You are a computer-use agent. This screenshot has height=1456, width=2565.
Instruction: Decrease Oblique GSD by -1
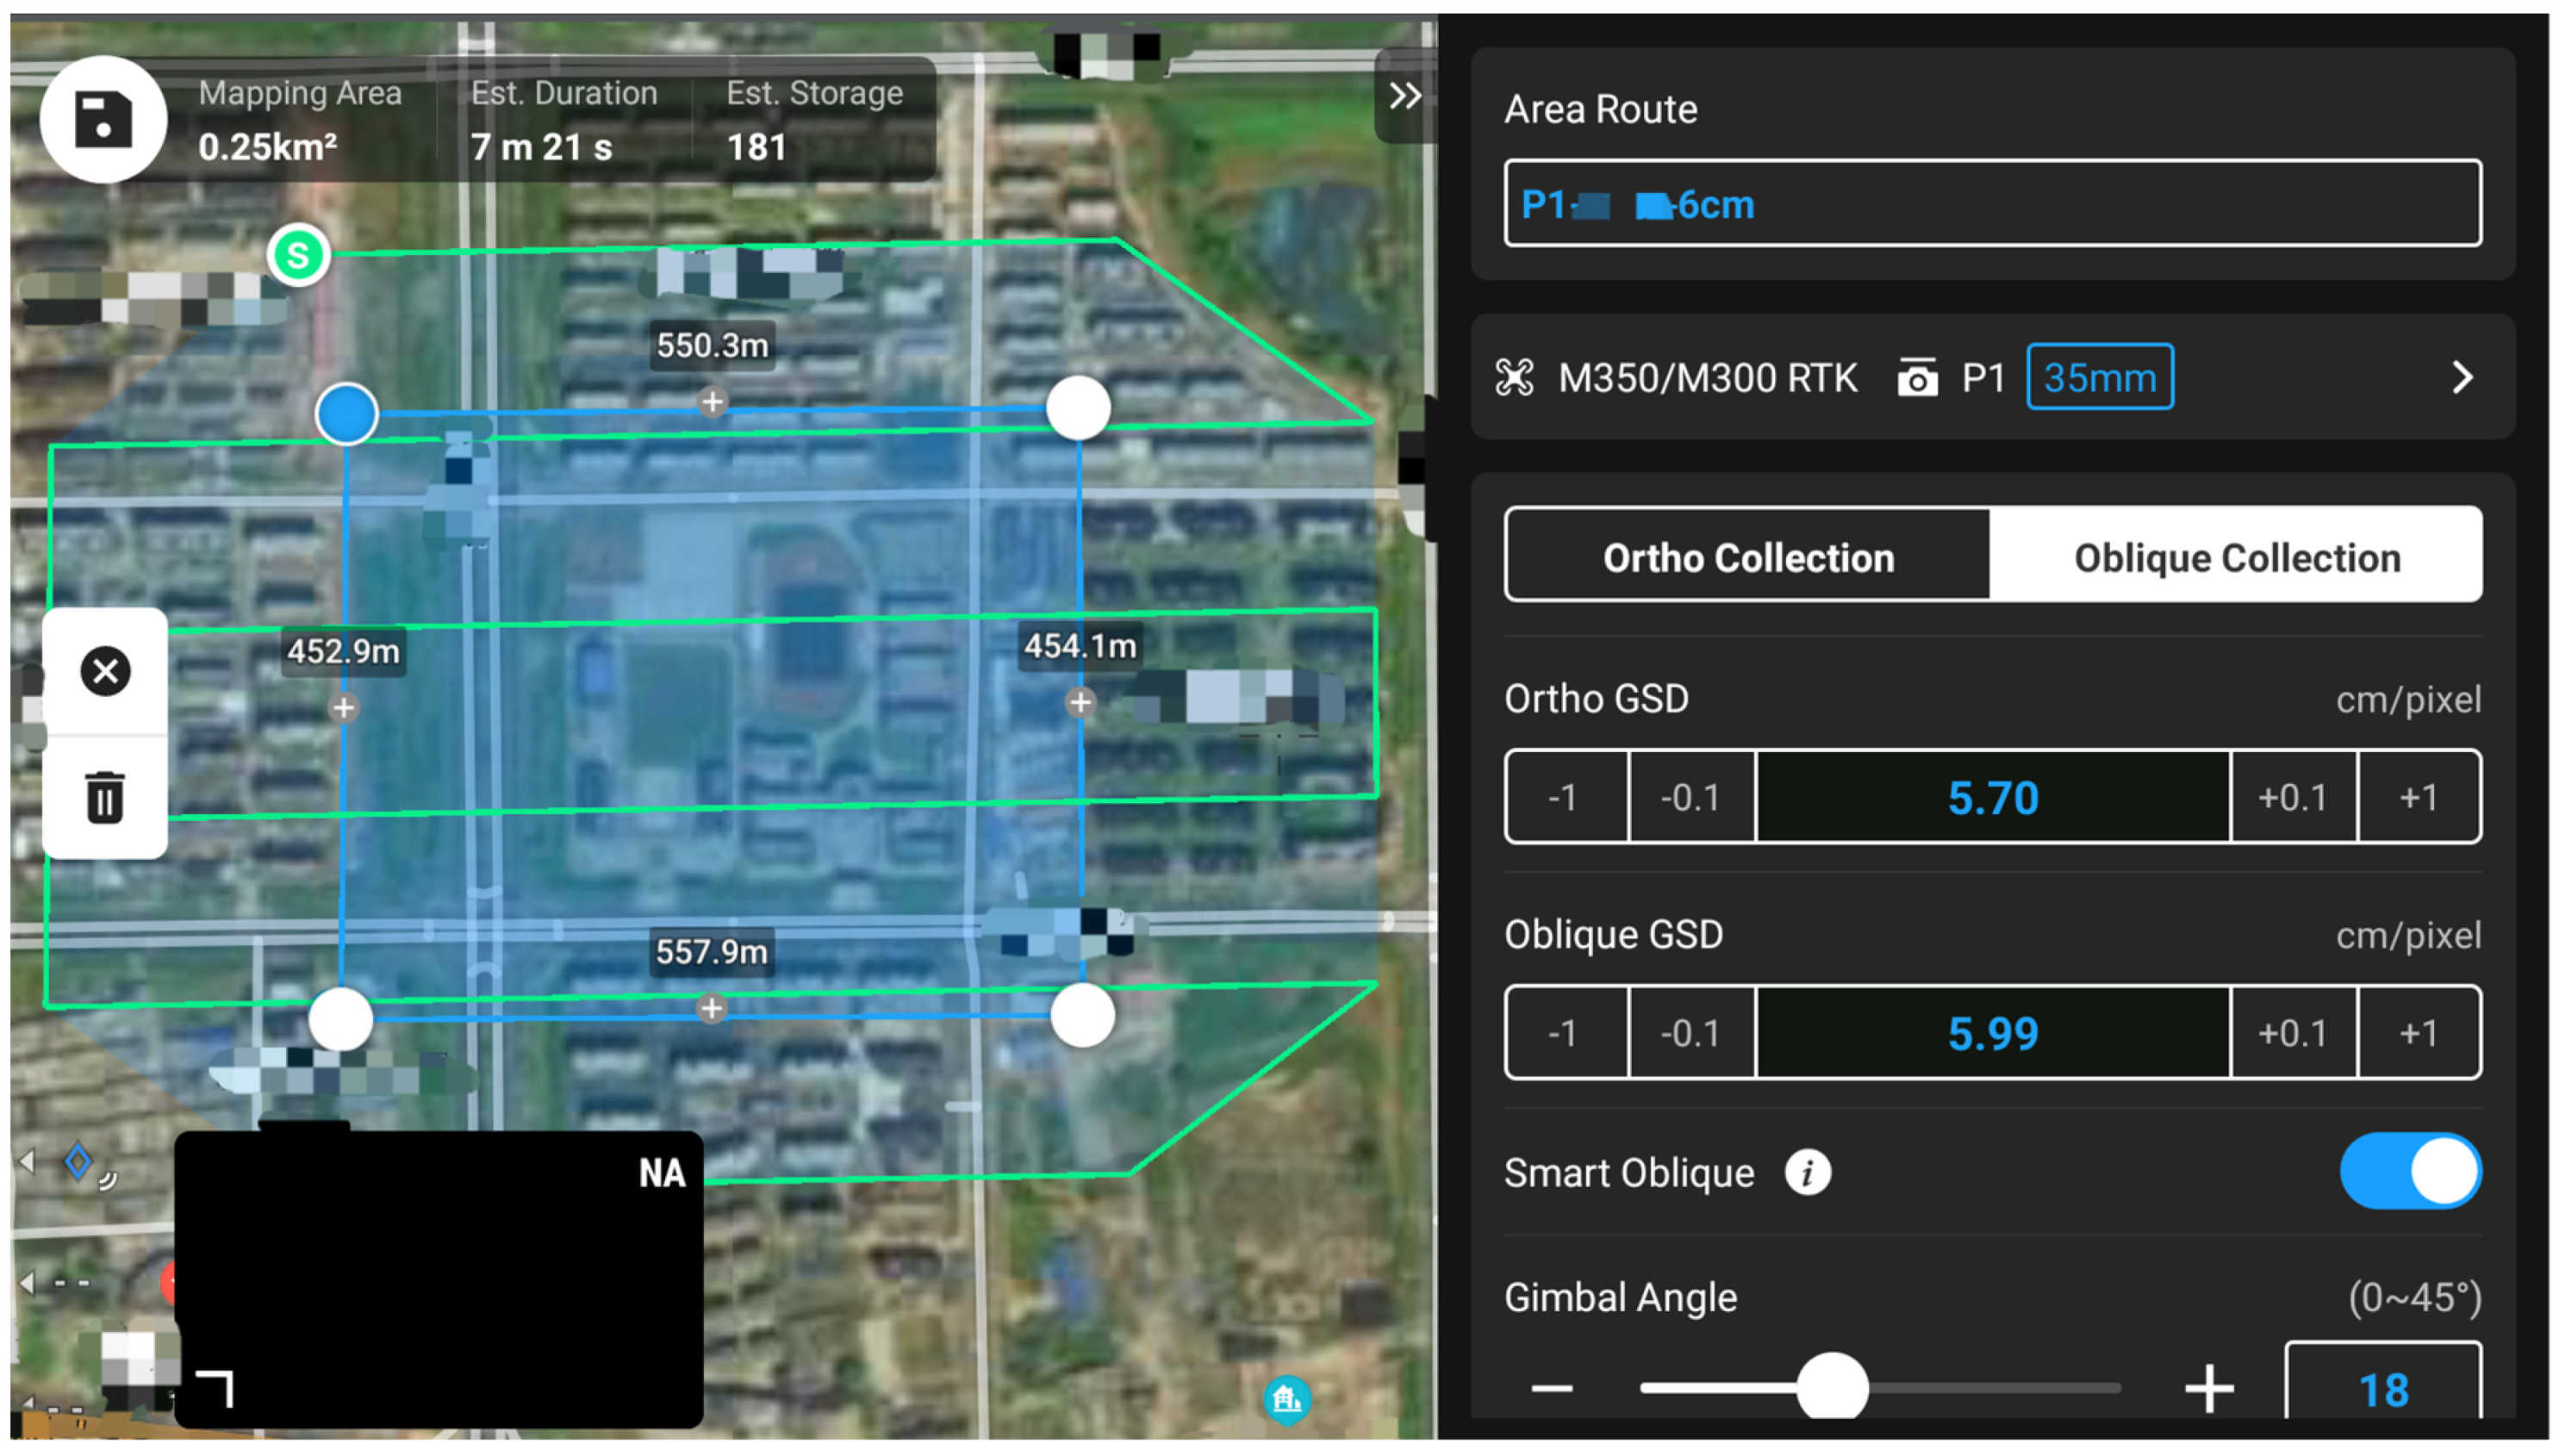(x=1565, y=1033)
